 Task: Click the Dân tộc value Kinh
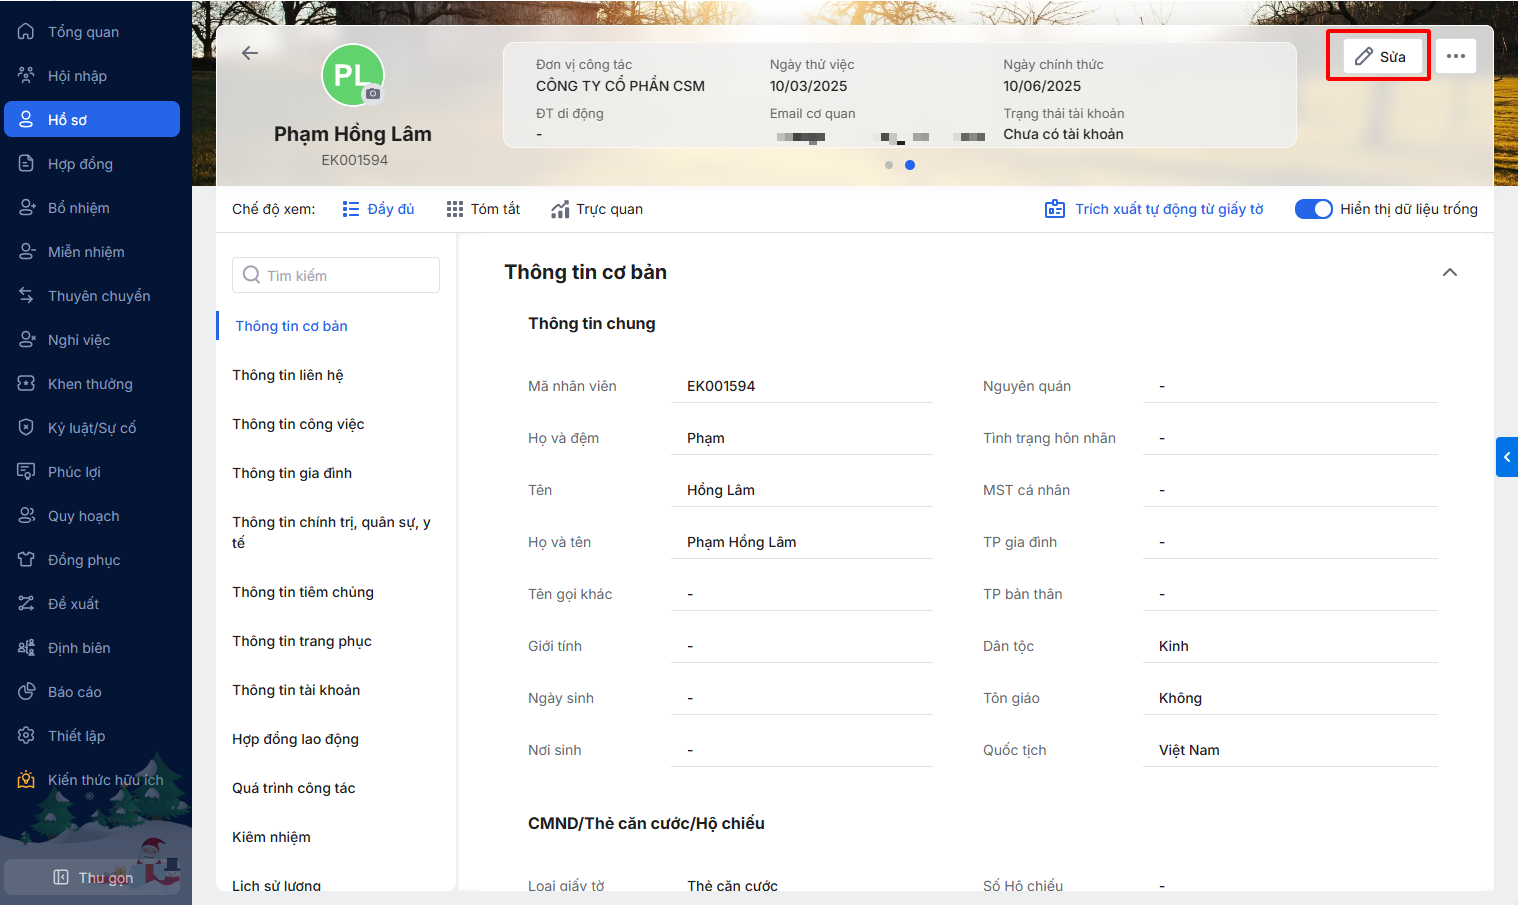[1174, 646]
